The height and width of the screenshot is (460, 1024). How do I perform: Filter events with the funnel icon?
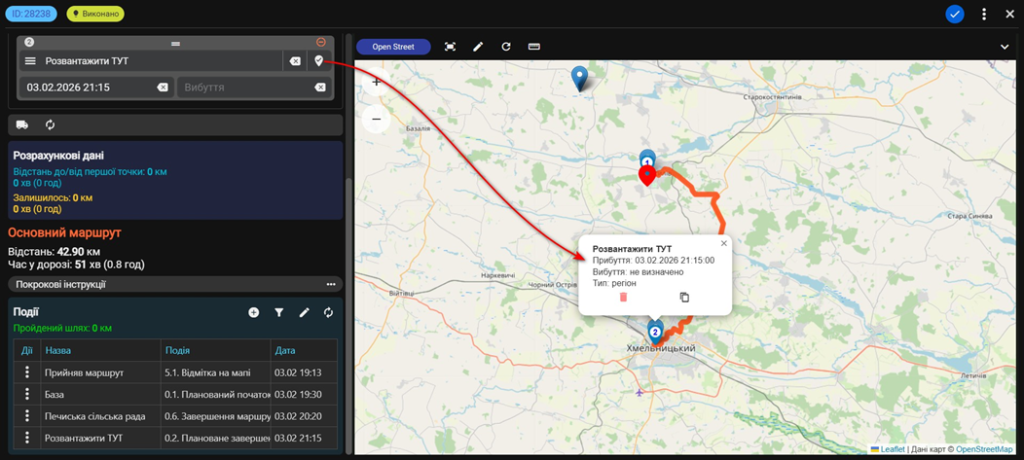coord(279,313)
